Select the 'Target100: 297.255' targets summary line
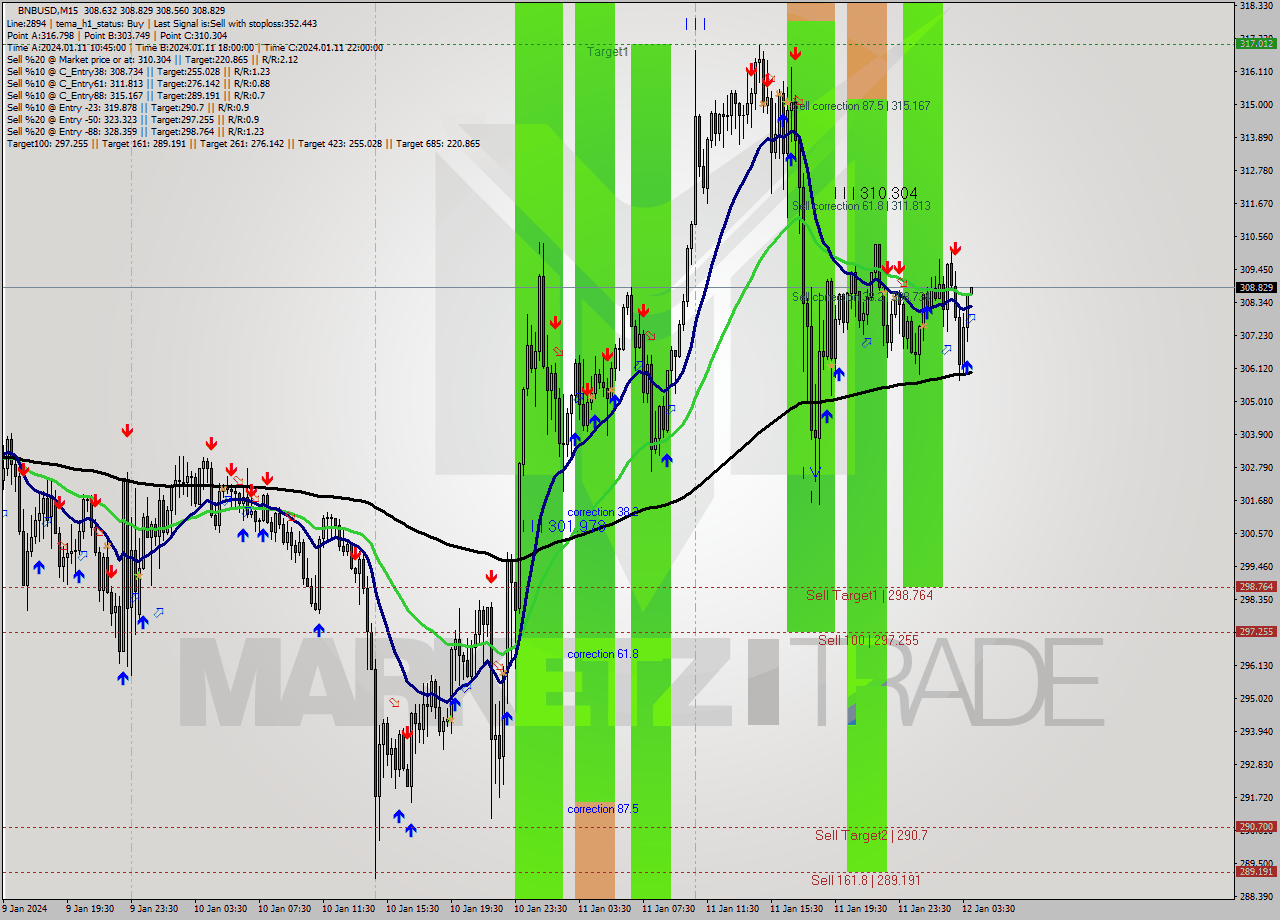Image resolution: width=1280 pixels, height=920 pixels. [x=243, y=143]
